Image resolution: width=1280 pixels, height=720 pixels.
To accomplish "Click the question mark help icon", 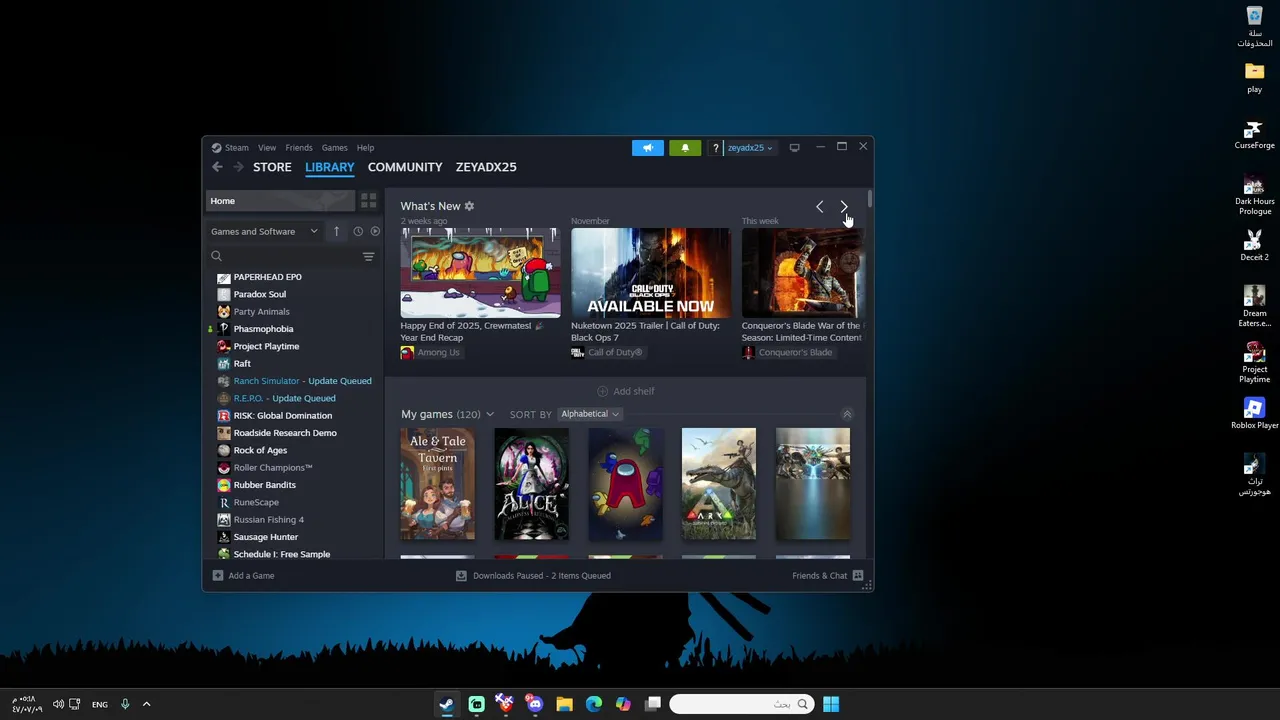I will click(x=715, y=148).
